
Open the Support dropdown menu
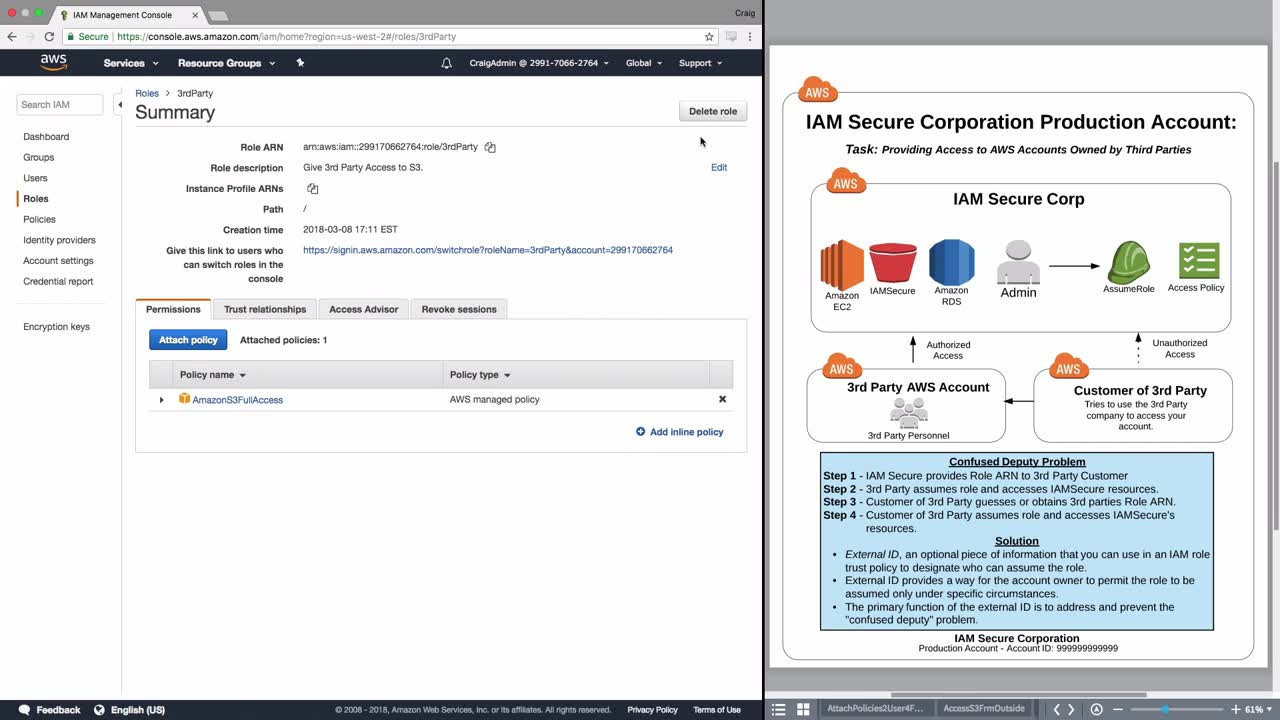point(701,63)
